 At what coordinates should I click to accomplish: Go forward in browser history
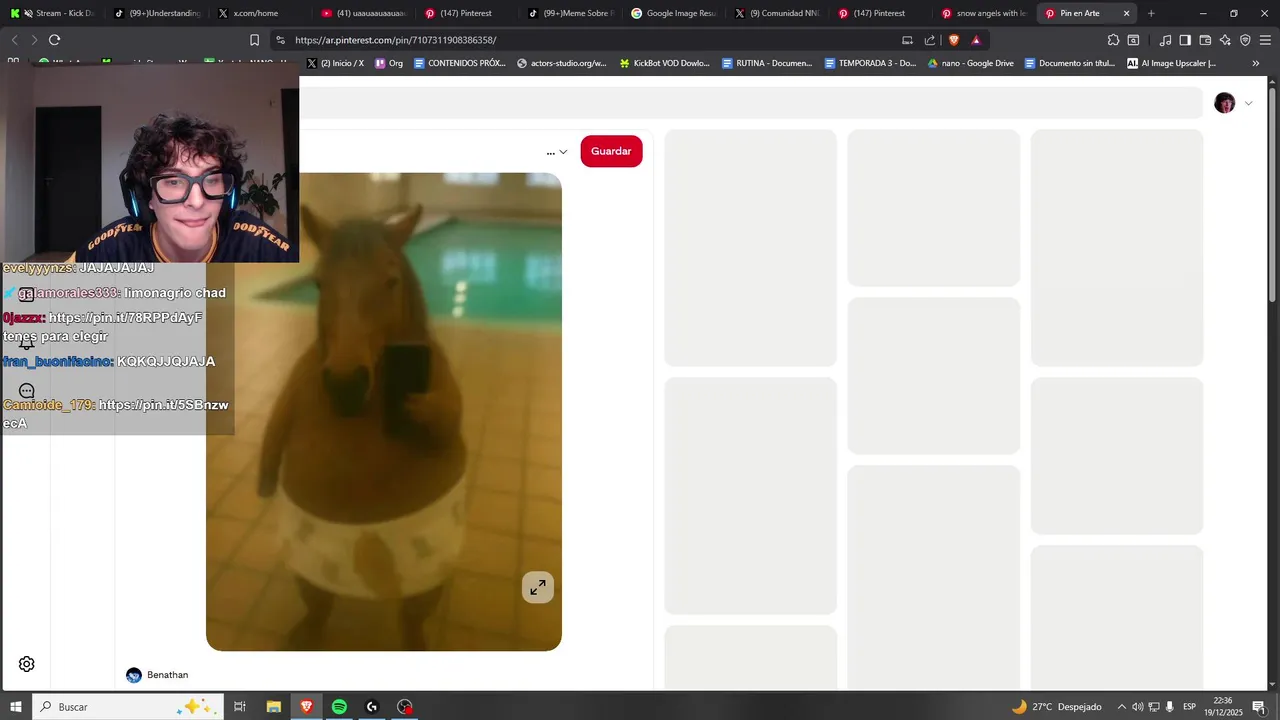pyautogui.click(x=34, y=40)
